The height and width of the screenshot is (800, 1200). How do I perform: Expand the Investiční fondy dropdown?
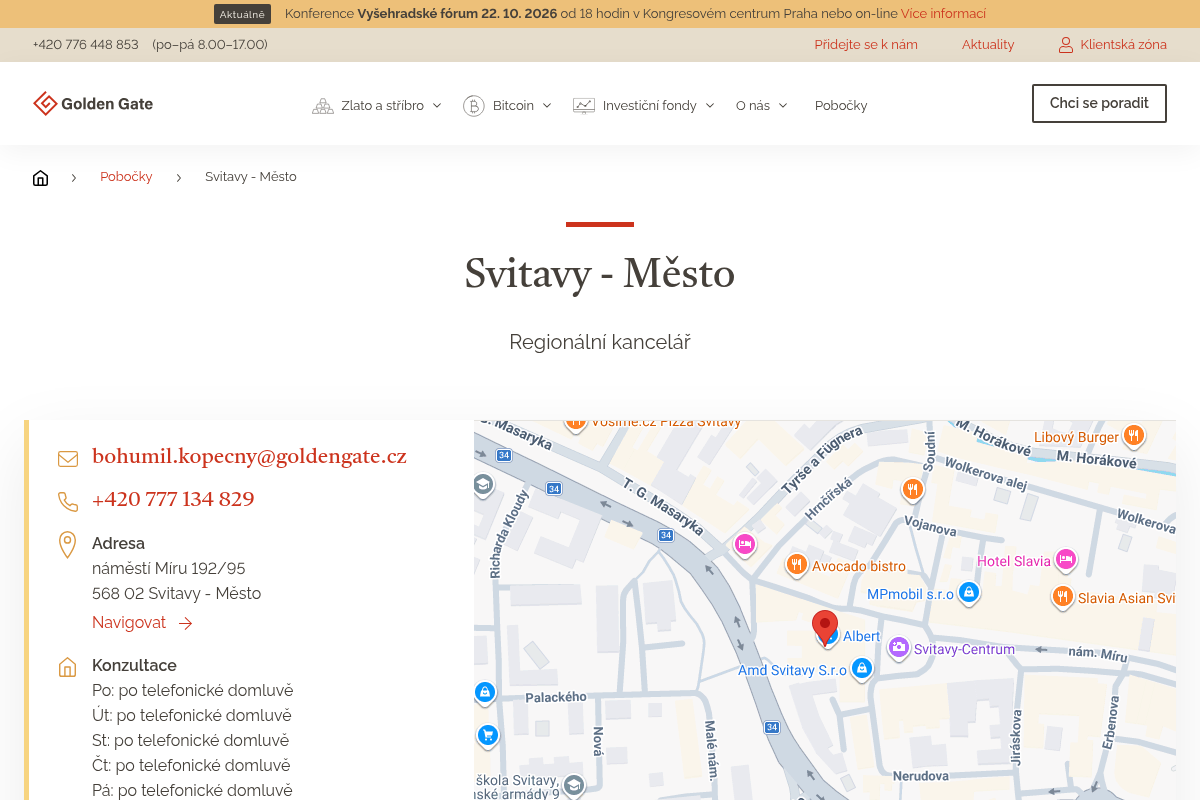[x=644, y=105]
